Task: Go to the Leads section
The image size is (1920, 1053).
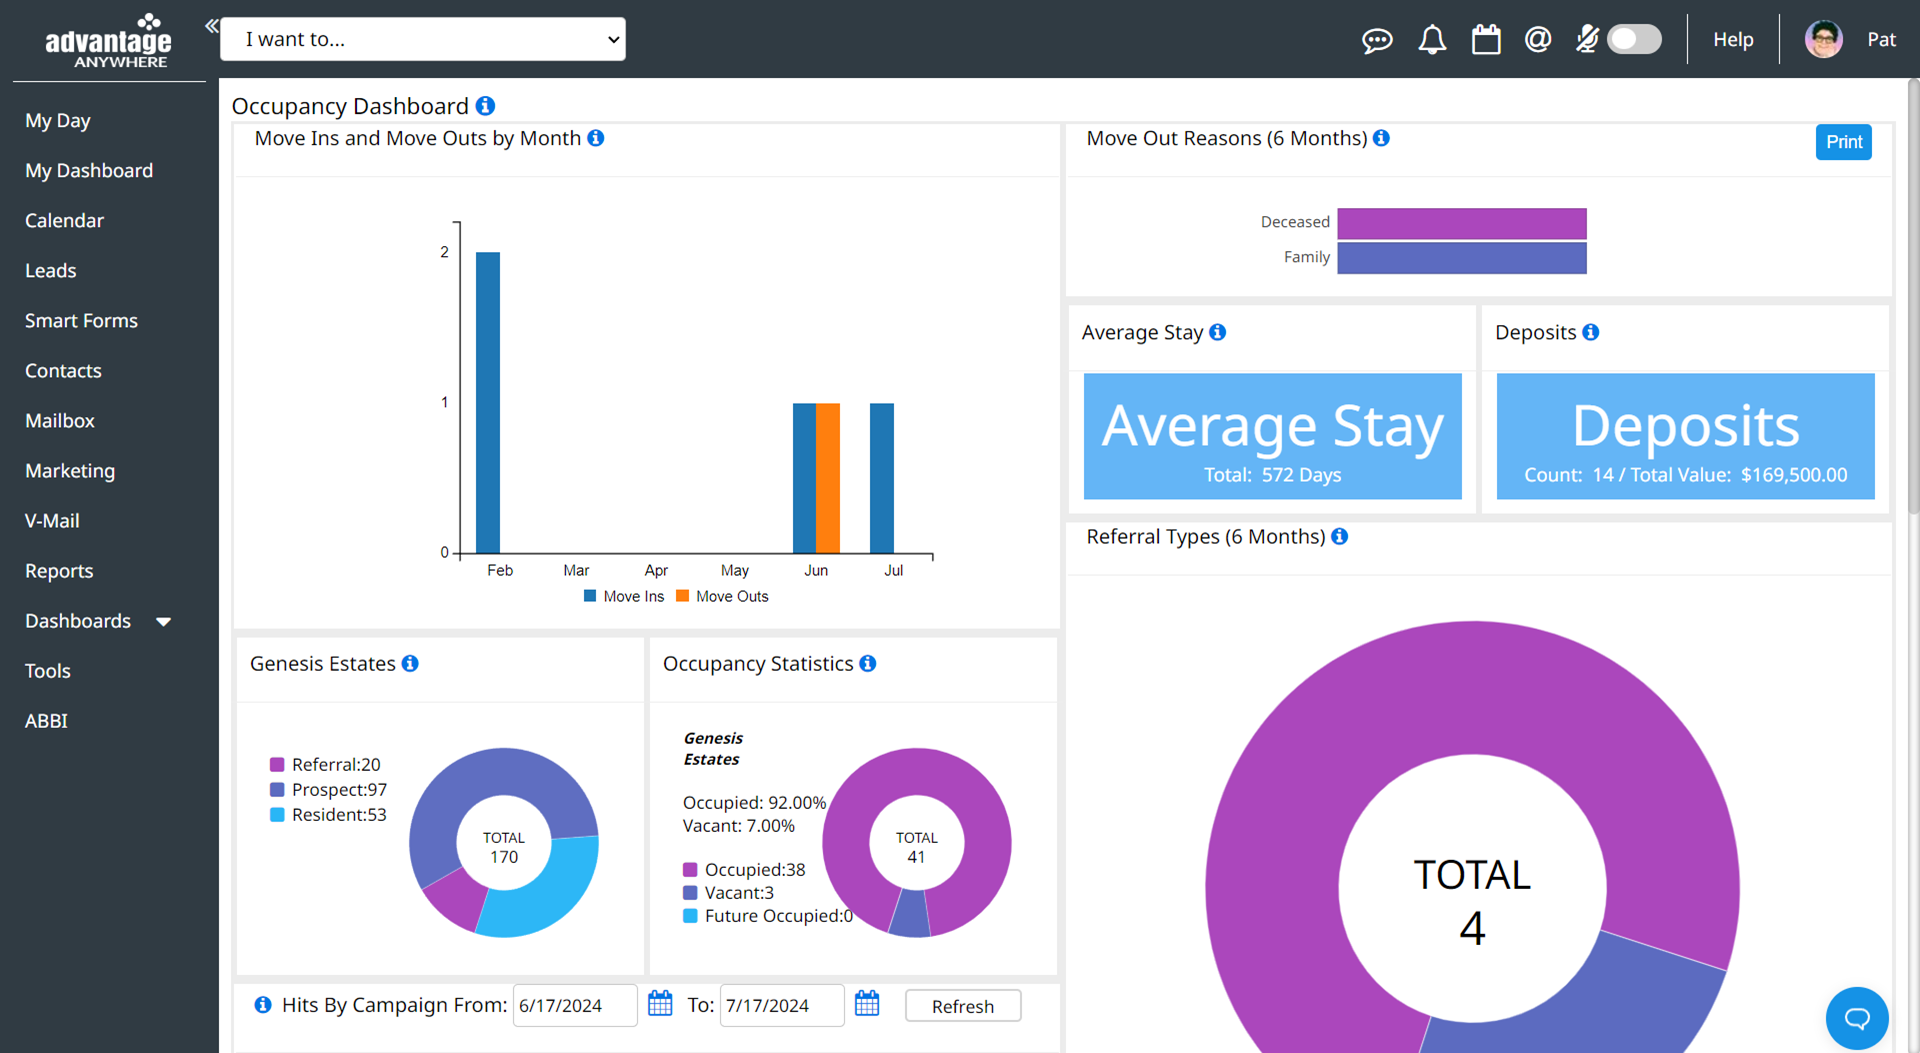Action: tap(50, 270)
